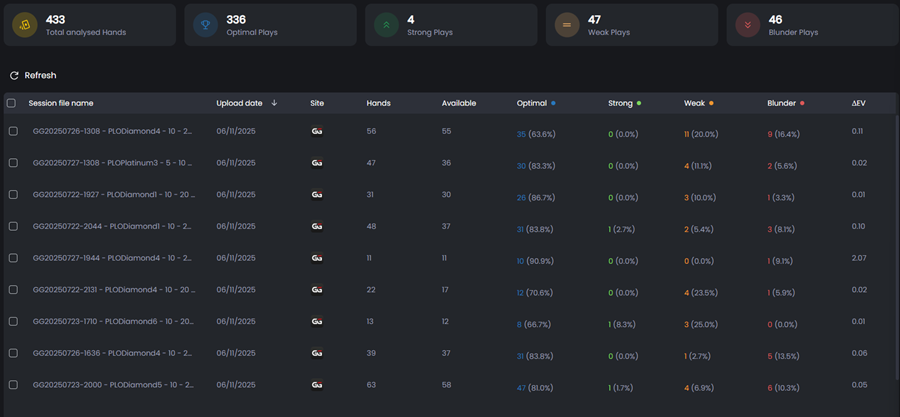This screenshot has width=900, height=417.
Task: Sort by Weak column header
Action: pyautogui.click(x=695, y=103)
